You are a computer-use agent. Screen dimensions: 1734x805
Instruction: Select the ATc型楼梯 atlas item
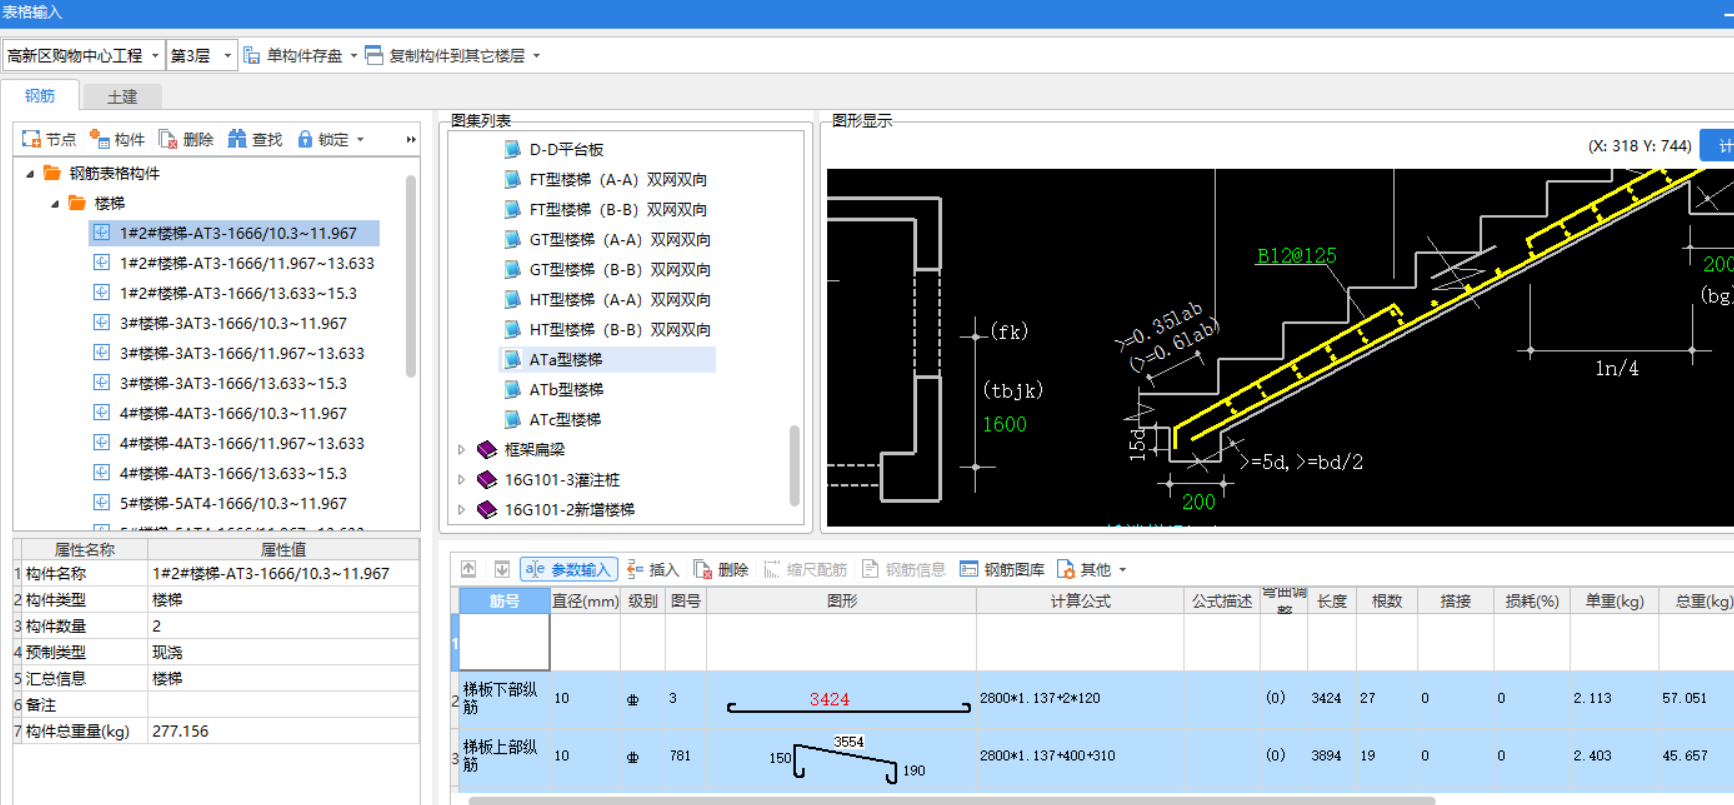(566, 419)
